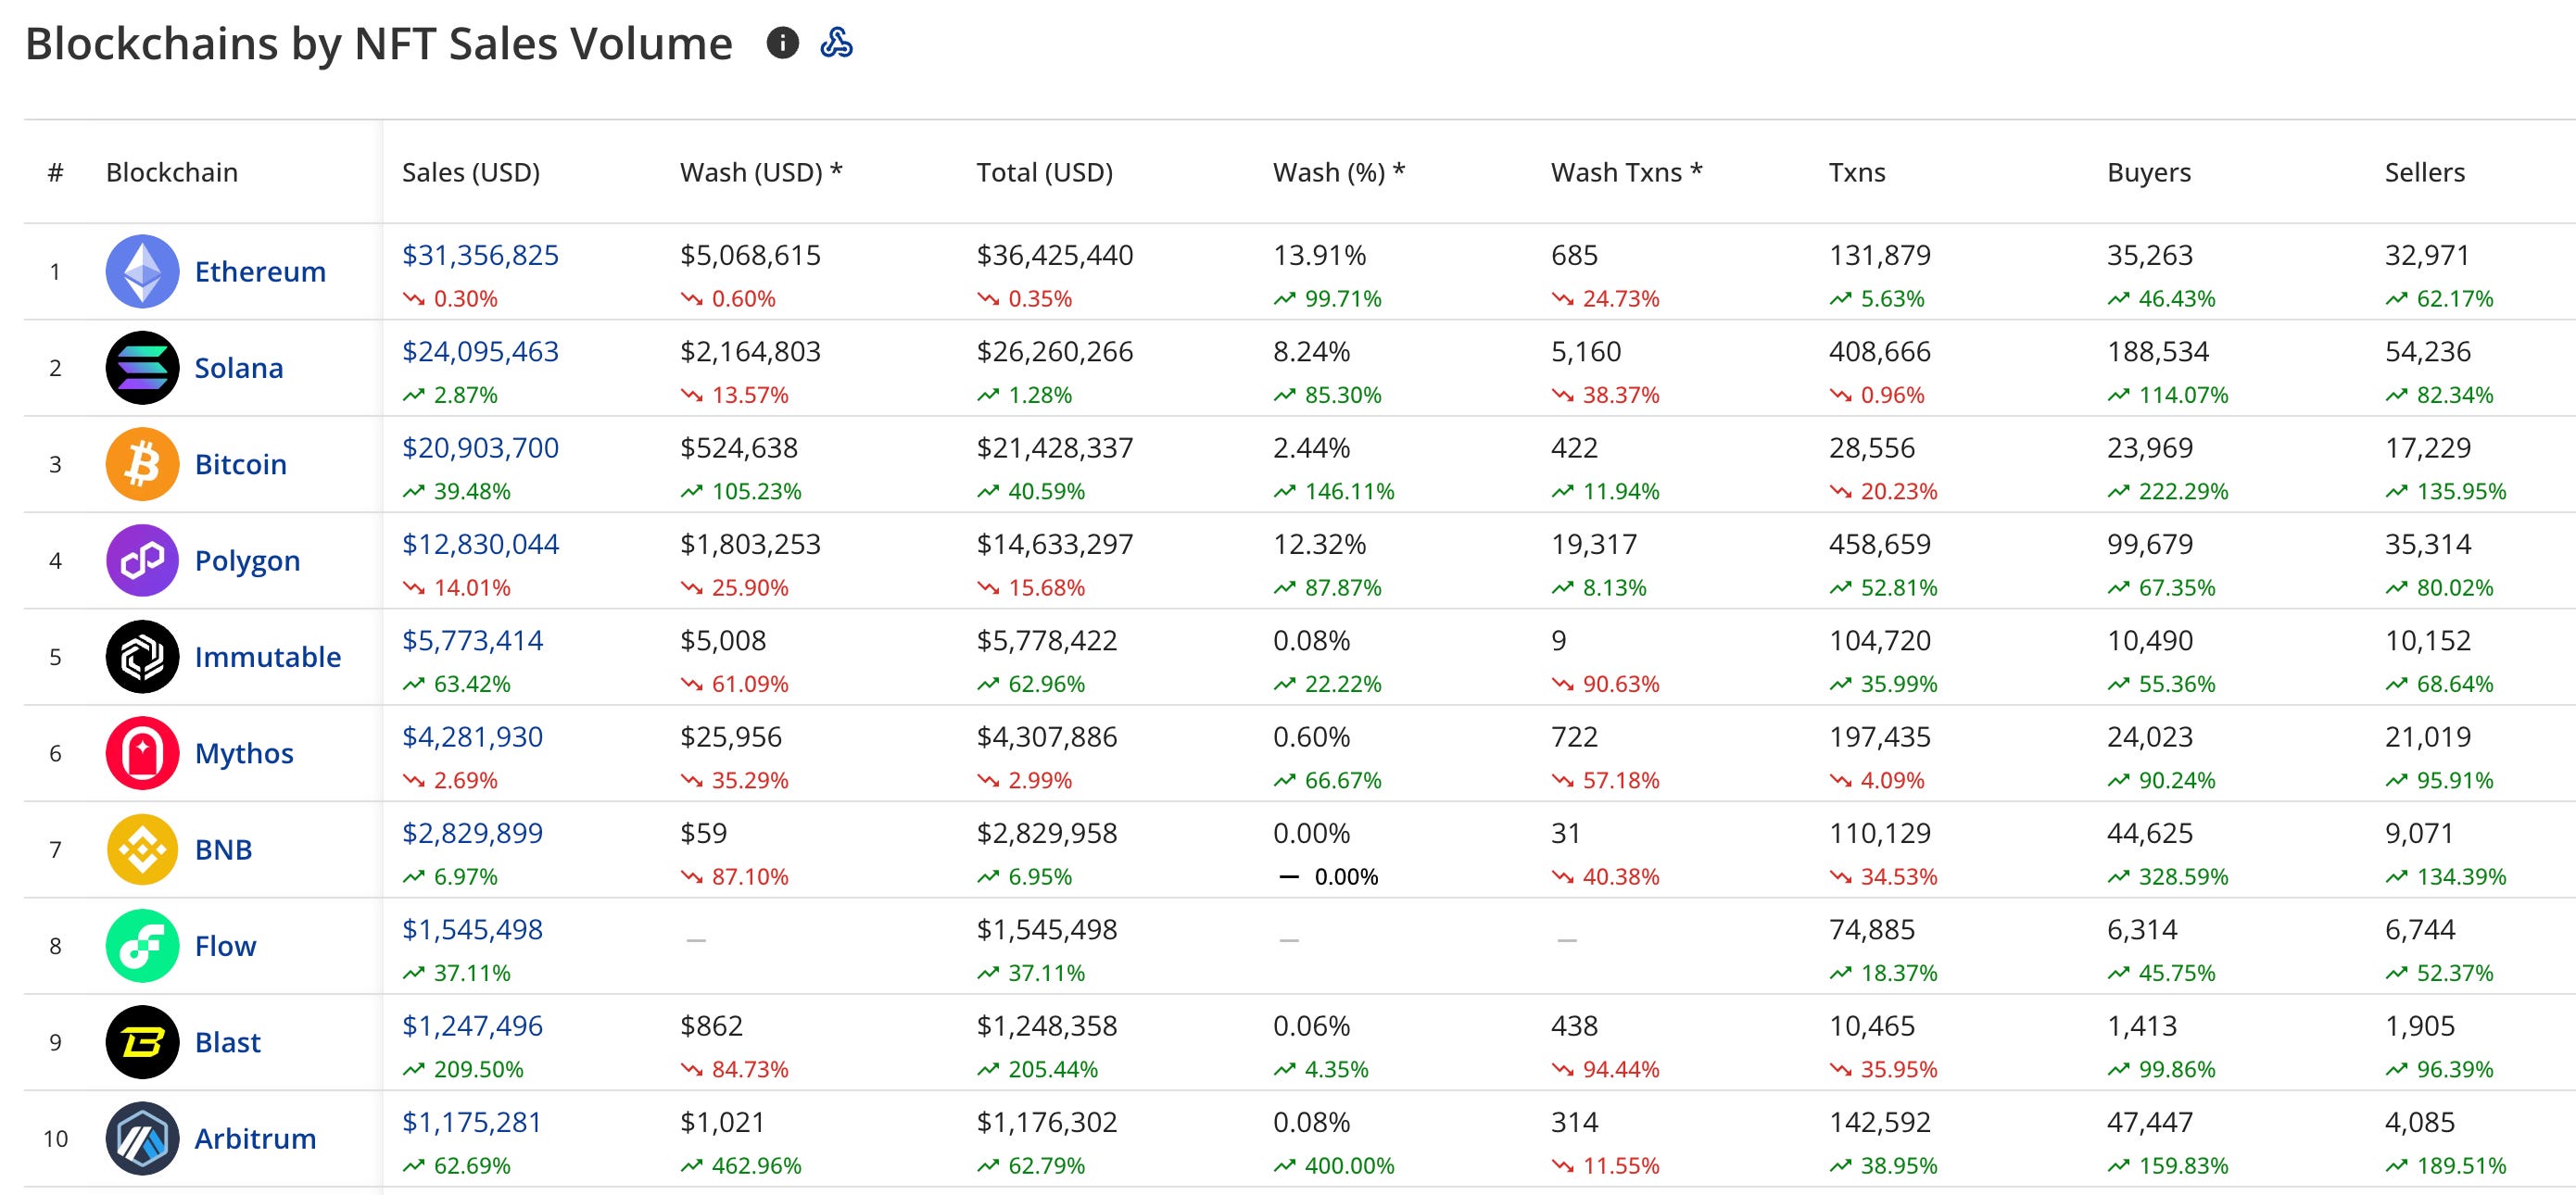The image size is (2576, 1195).
Task: Click the info icon beside the title
Action: pyautogui.click(x=782, y=43)
